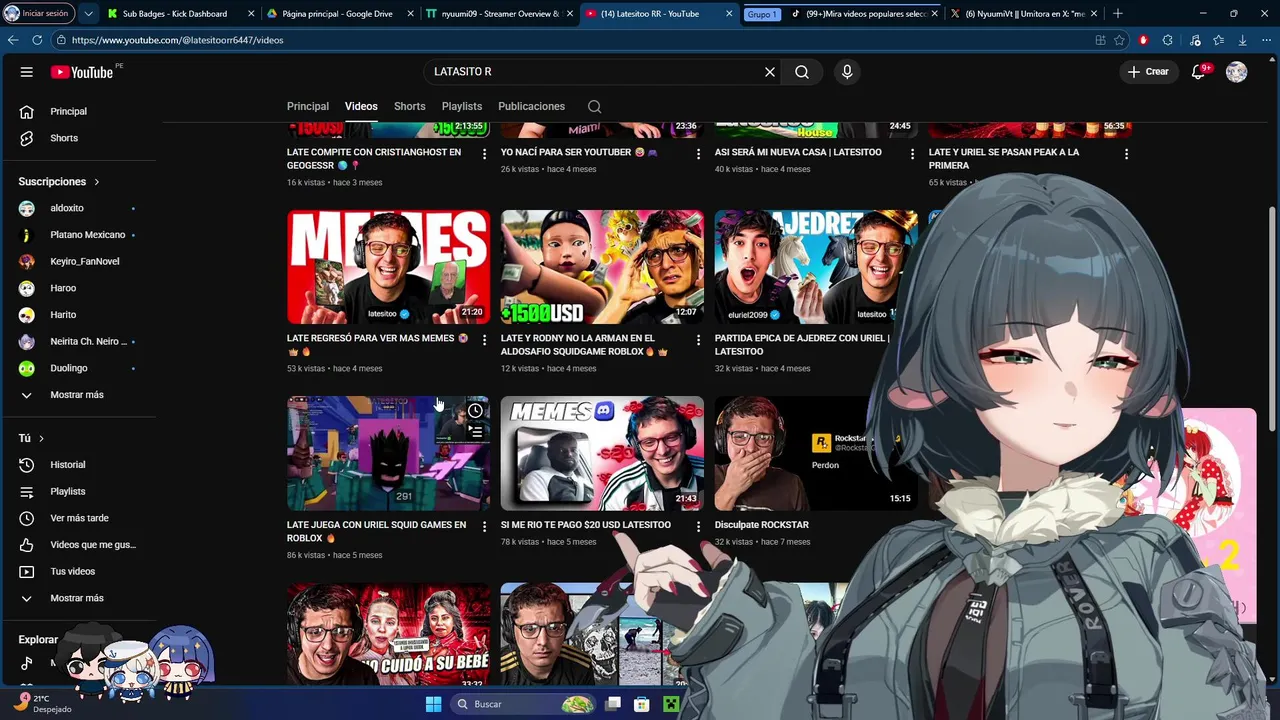1280x720 pixels.
Task: Open the browser tab search dropdown arrow
Action: pos(89,14)
